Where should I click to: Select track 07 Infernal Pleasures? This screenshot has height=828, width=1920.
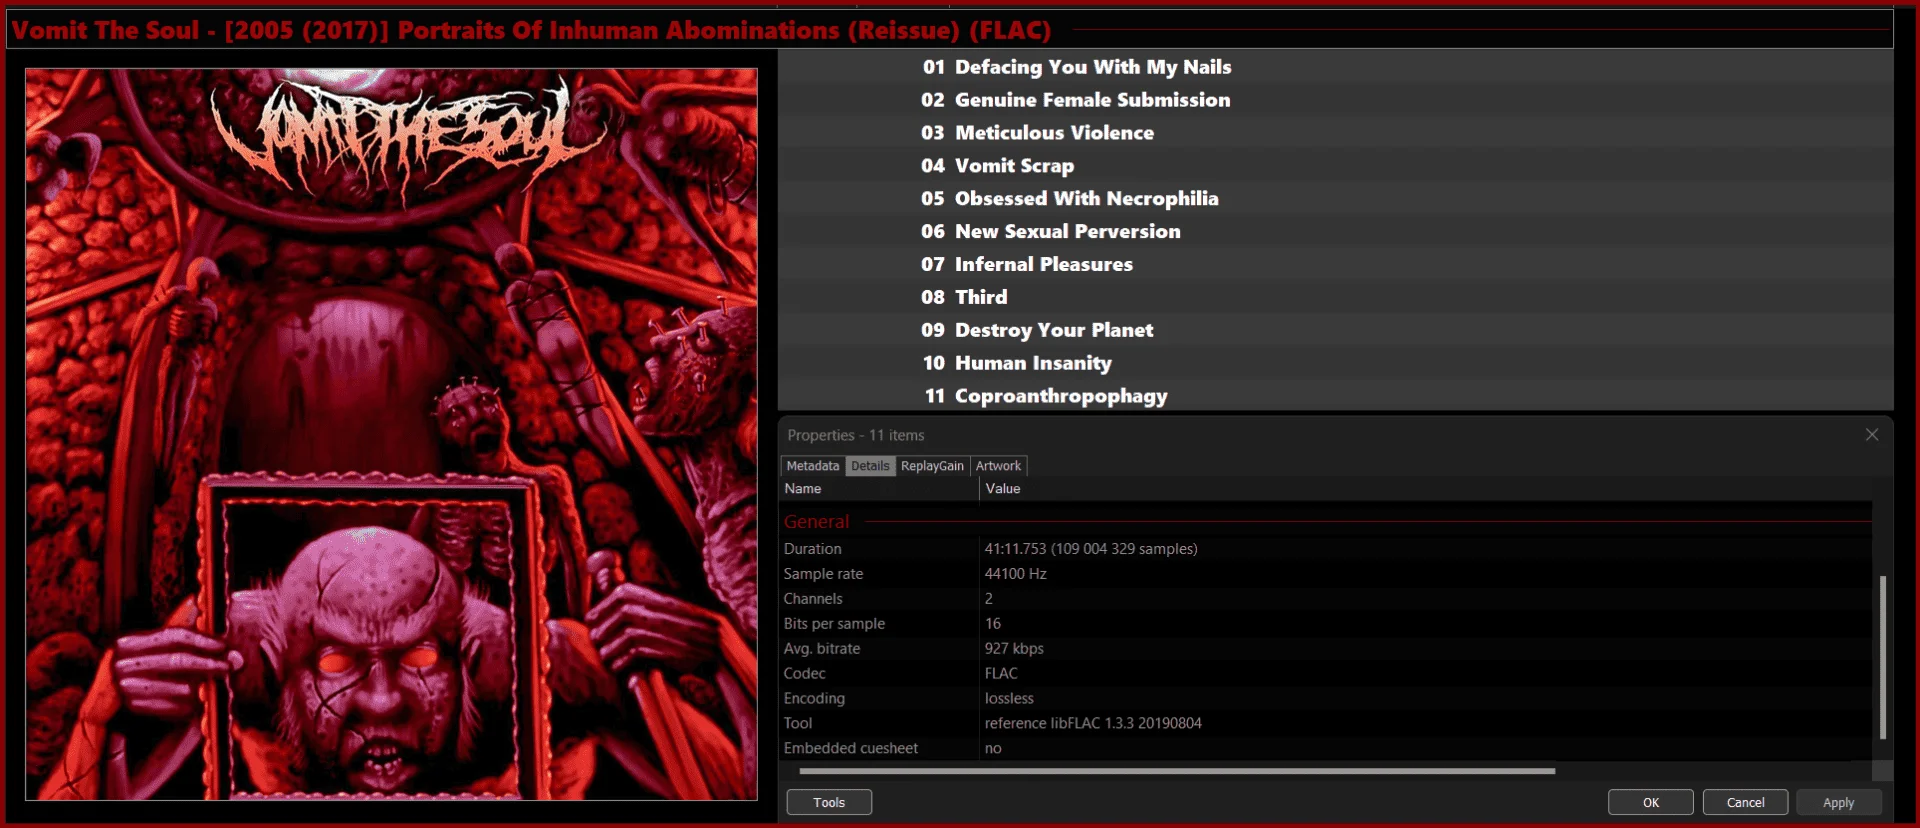point(1335,265)
